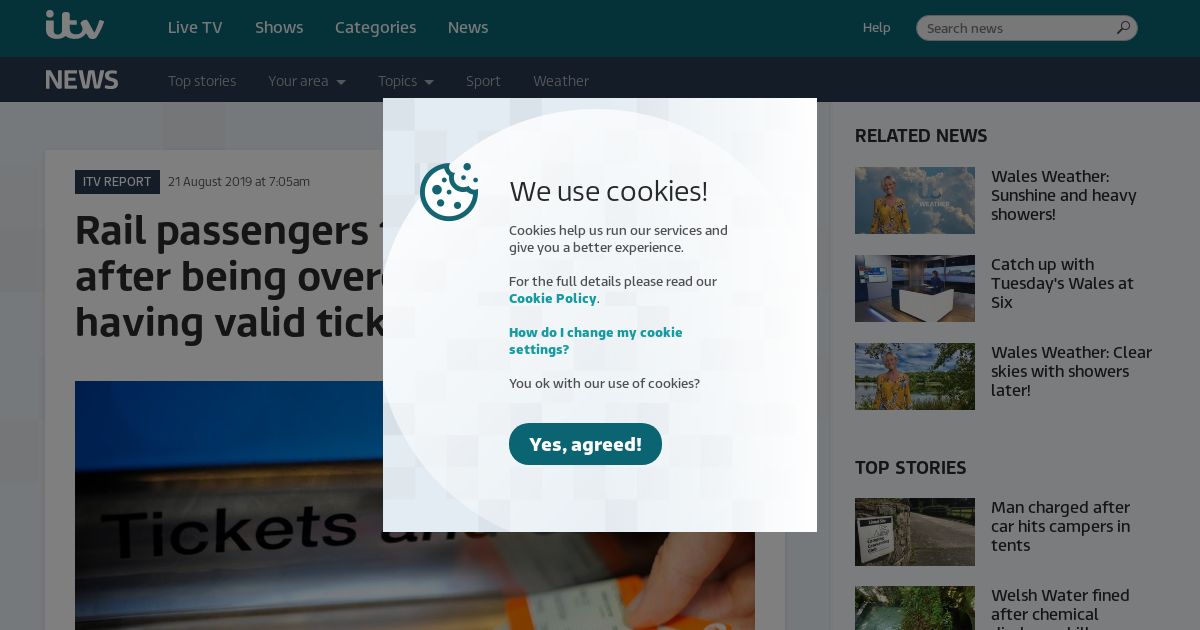Viewport: 1200px width, 630px height.
Task: Open Man charged after car hits campers thumbnail
Action: [x=915, y=532]
